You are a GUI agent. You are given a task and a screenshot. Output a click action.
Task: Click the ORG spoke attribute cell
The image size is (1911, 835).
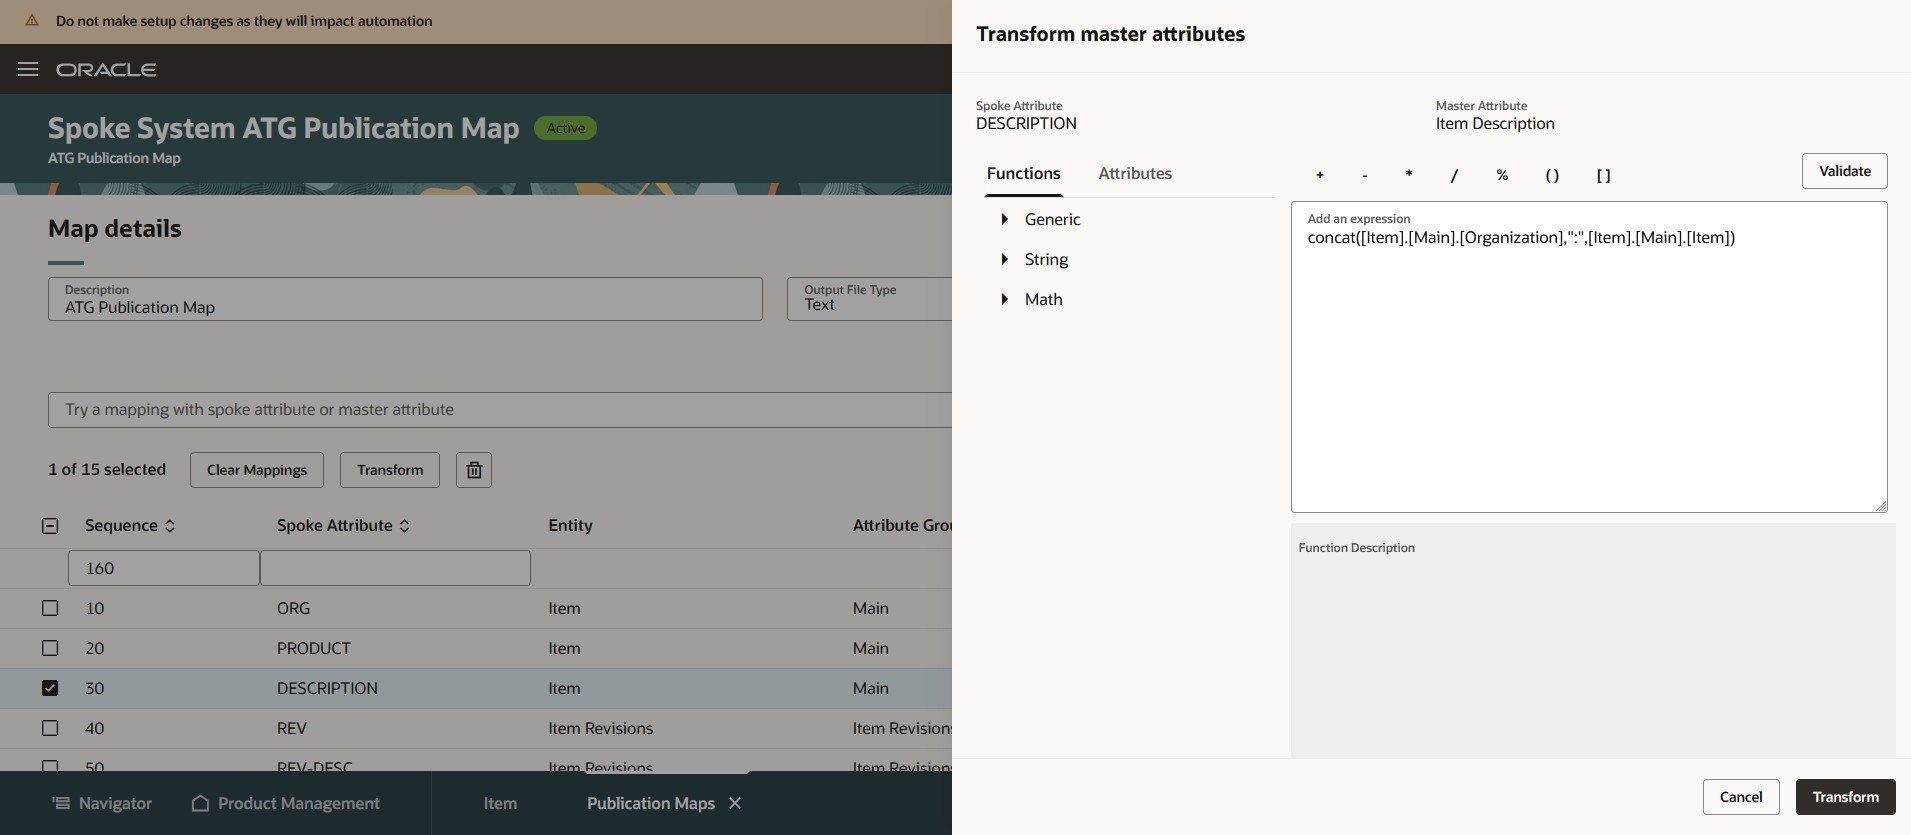click(x=293, y=608)
